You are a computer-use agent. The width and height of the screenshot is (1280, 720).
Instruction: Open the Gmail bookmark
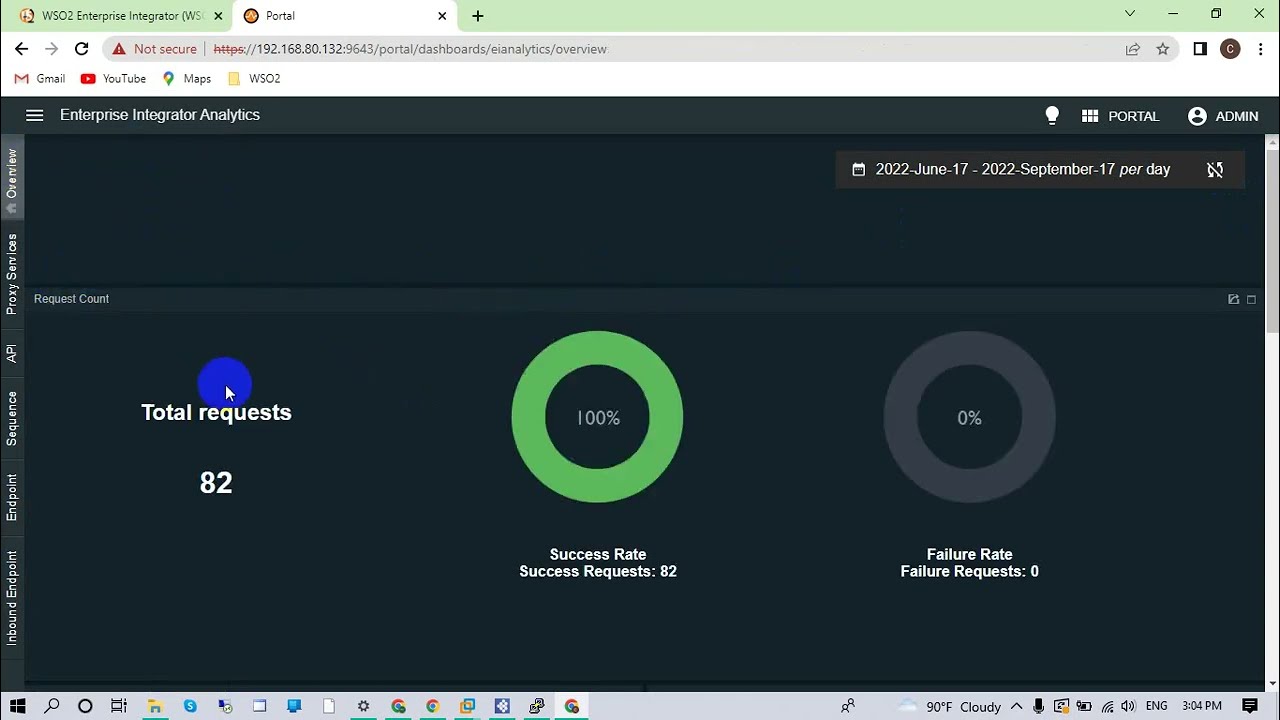(x=40, y=79)
